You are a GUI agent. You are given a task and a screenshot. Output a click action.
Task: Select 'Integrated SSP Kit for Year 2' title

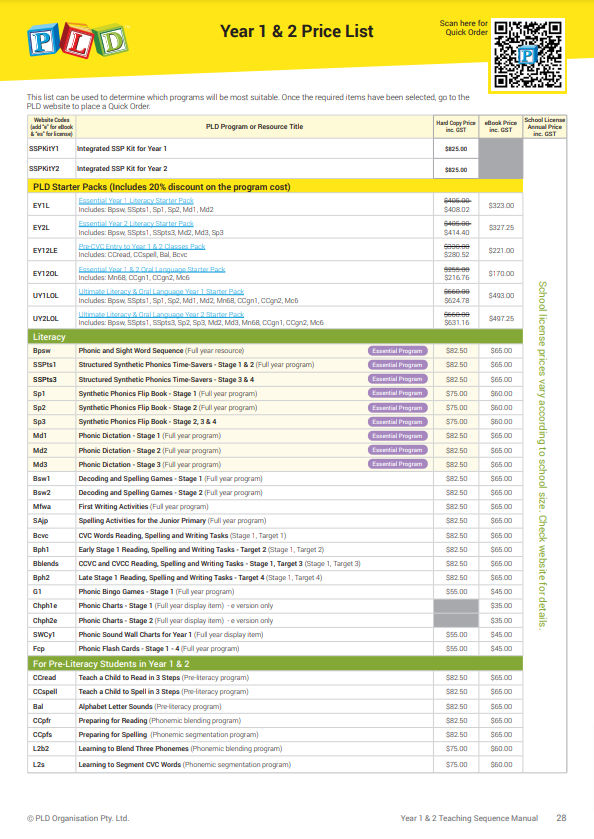[x=122, y=169]
